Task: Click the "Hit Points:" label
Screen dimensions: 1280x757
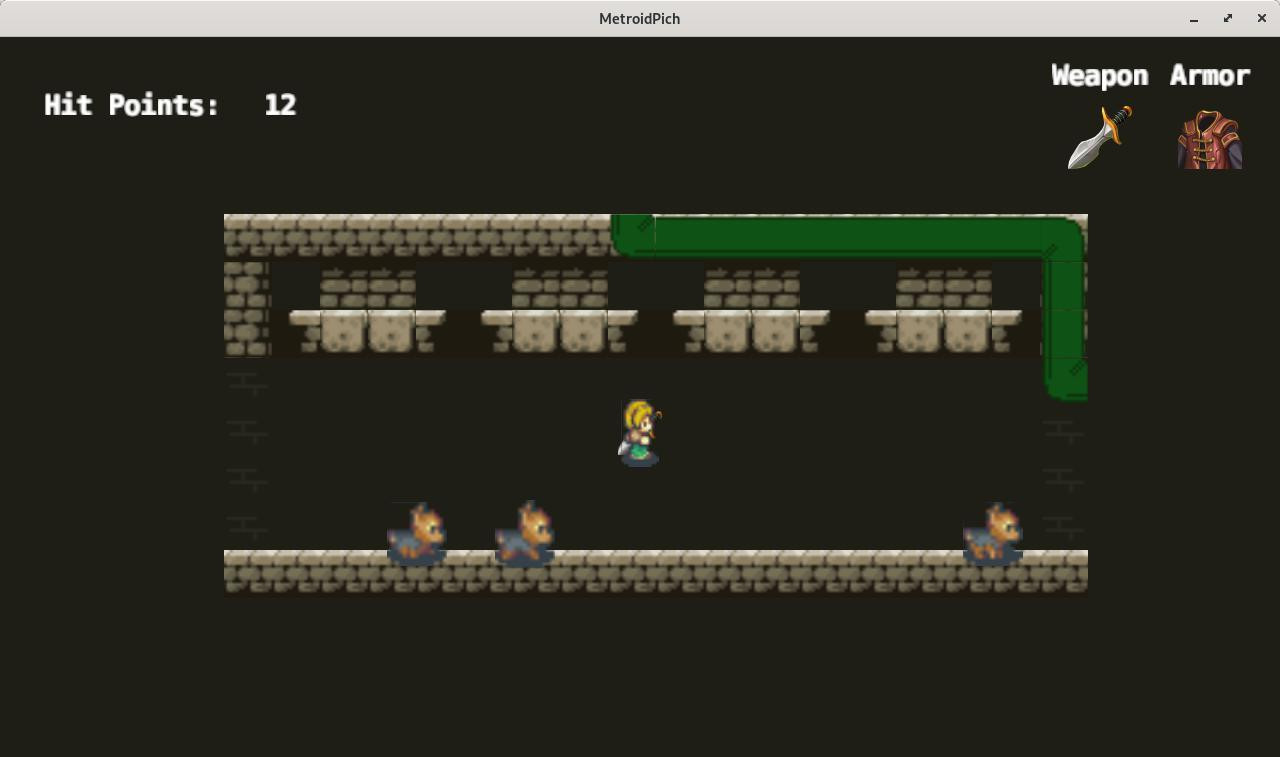Action: [x=132, y=105]
